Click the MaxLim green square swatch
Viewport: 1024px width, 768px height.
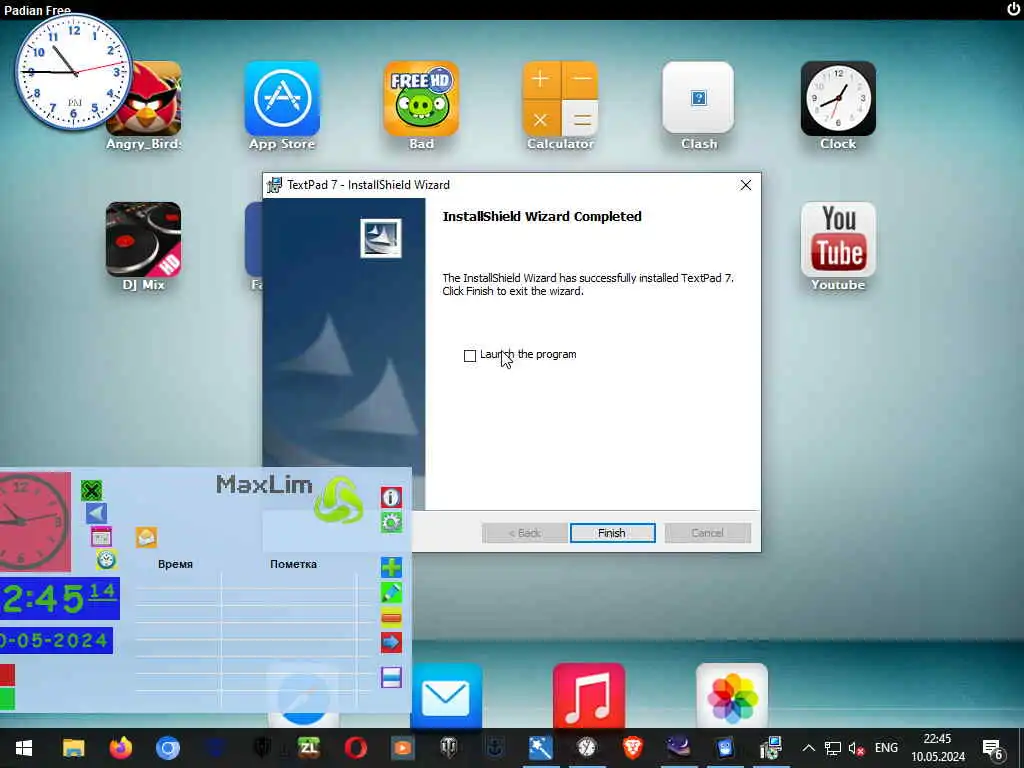[7, 699]
